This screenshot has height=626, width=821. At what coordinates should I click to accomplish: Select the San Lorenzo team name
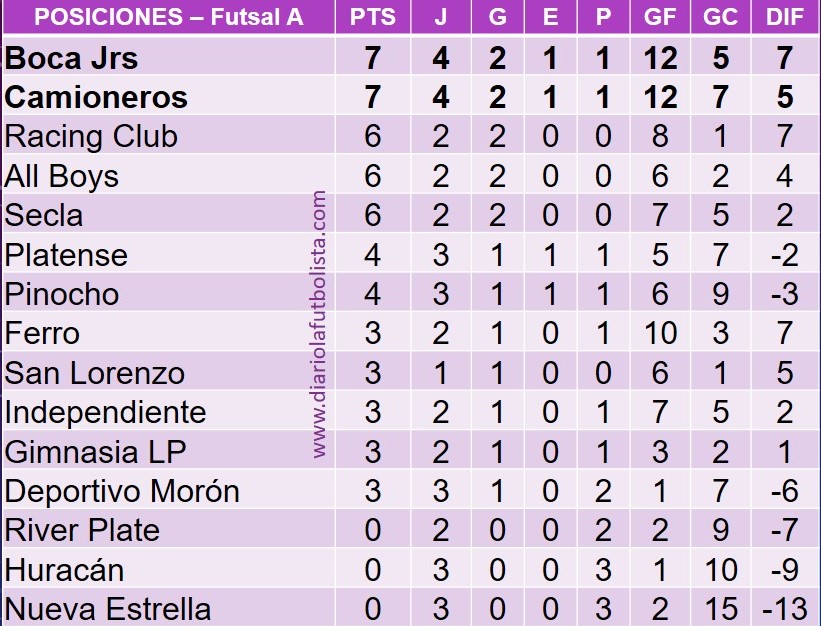pyautogui.click(x=95, y=373)
